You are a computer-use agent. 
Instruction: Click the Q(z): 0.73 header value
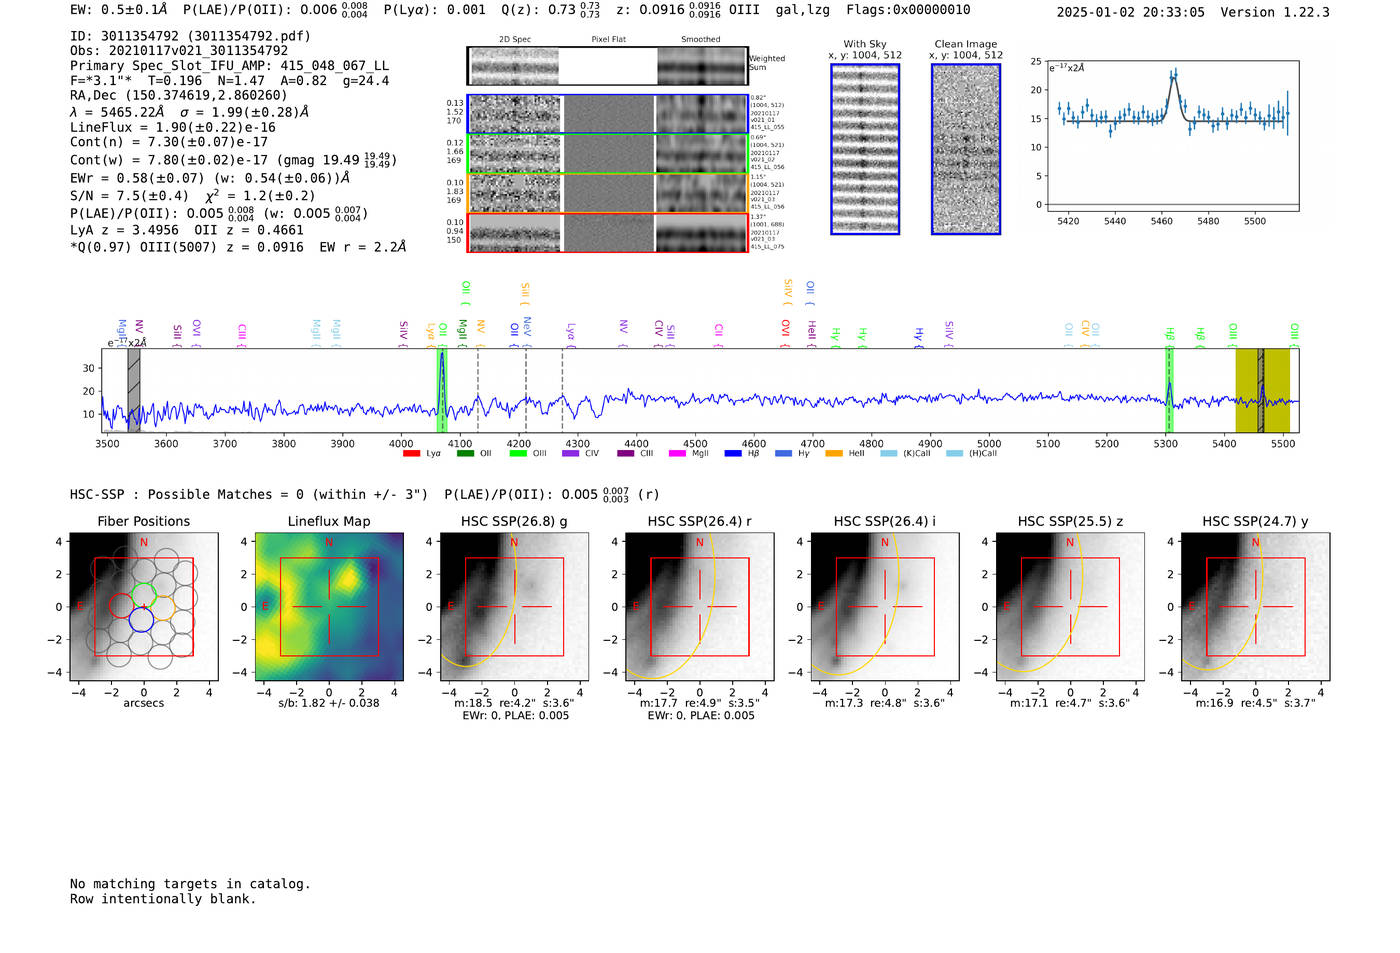550,10
